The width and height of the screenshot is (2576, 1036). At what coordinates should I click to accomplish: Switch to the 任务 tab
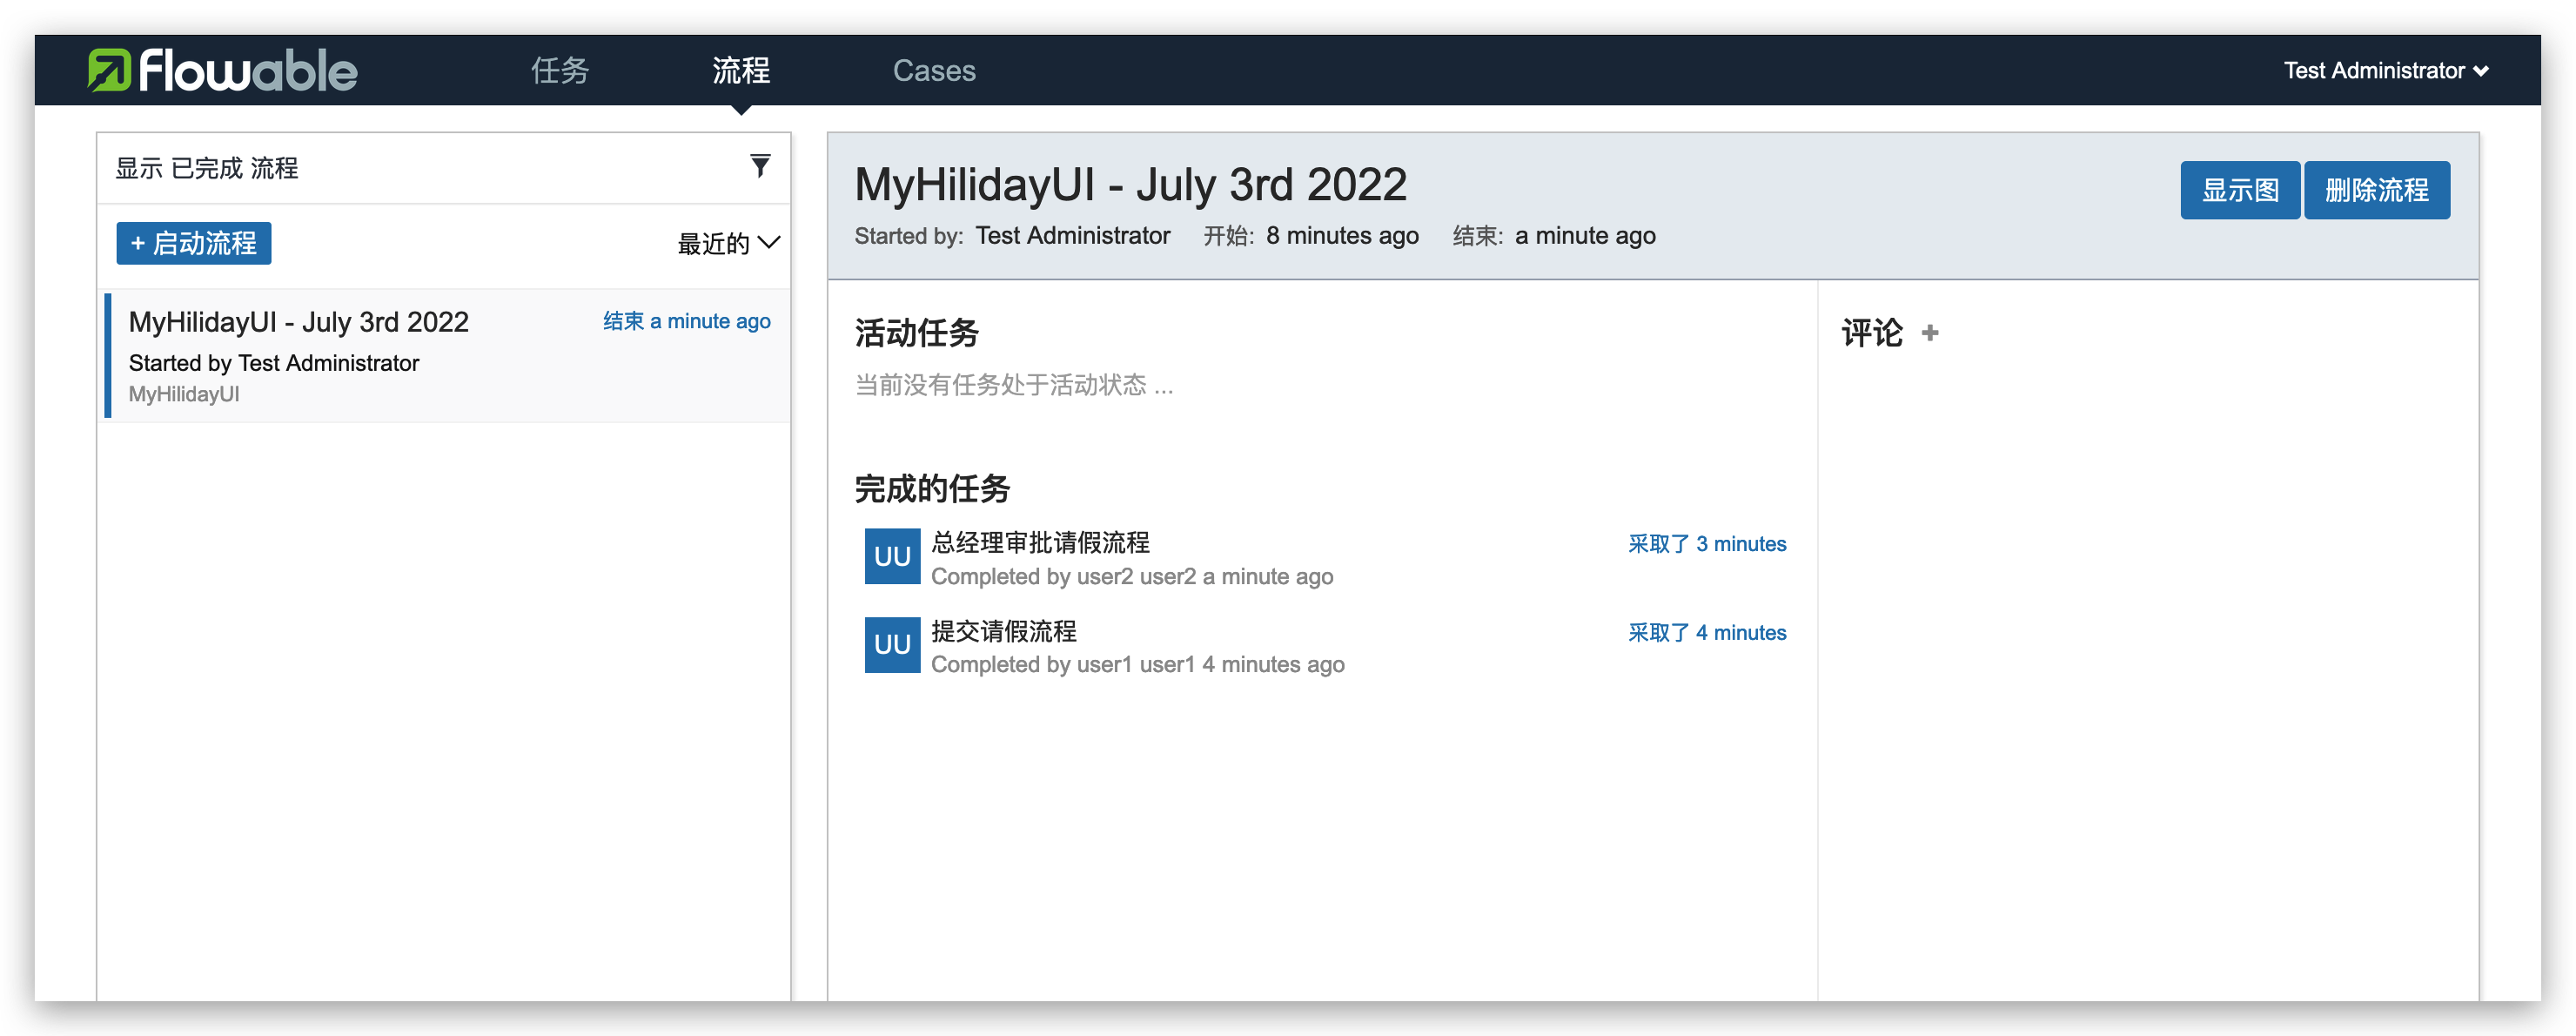(x=560, y=70)
